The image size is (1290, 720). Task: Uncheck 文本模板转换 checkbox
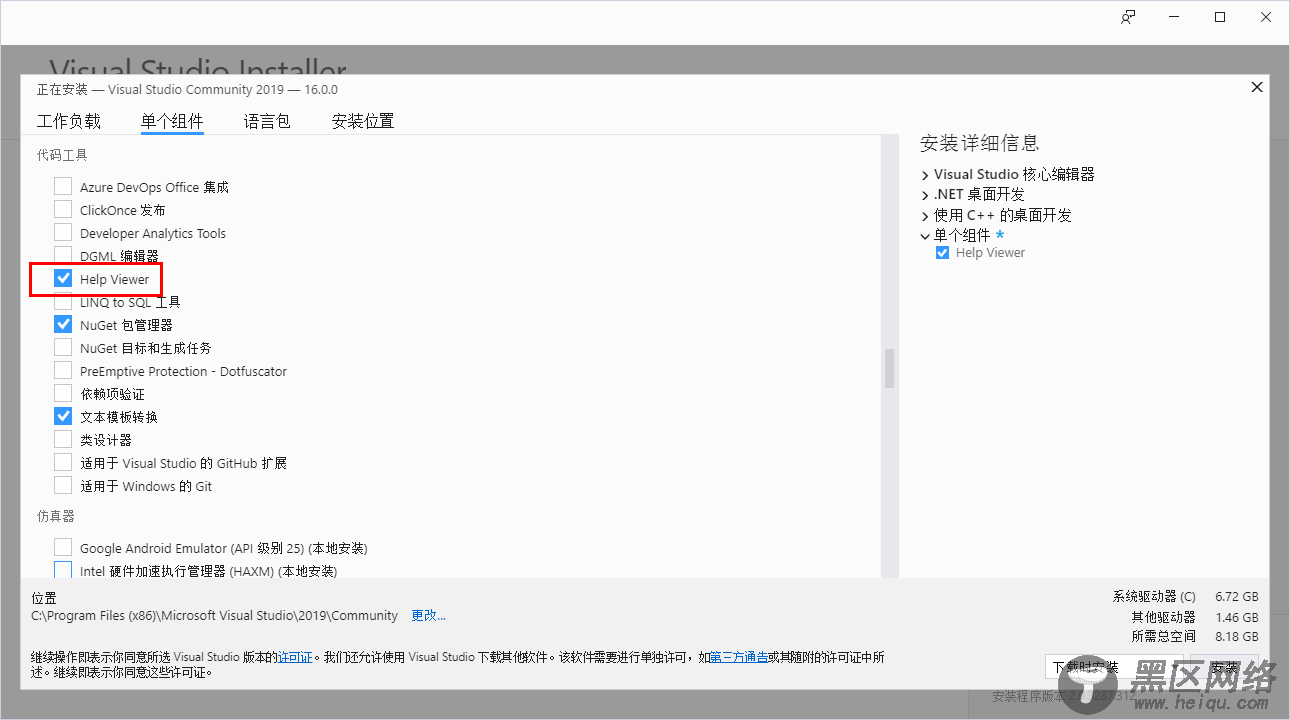coord(63,416)
